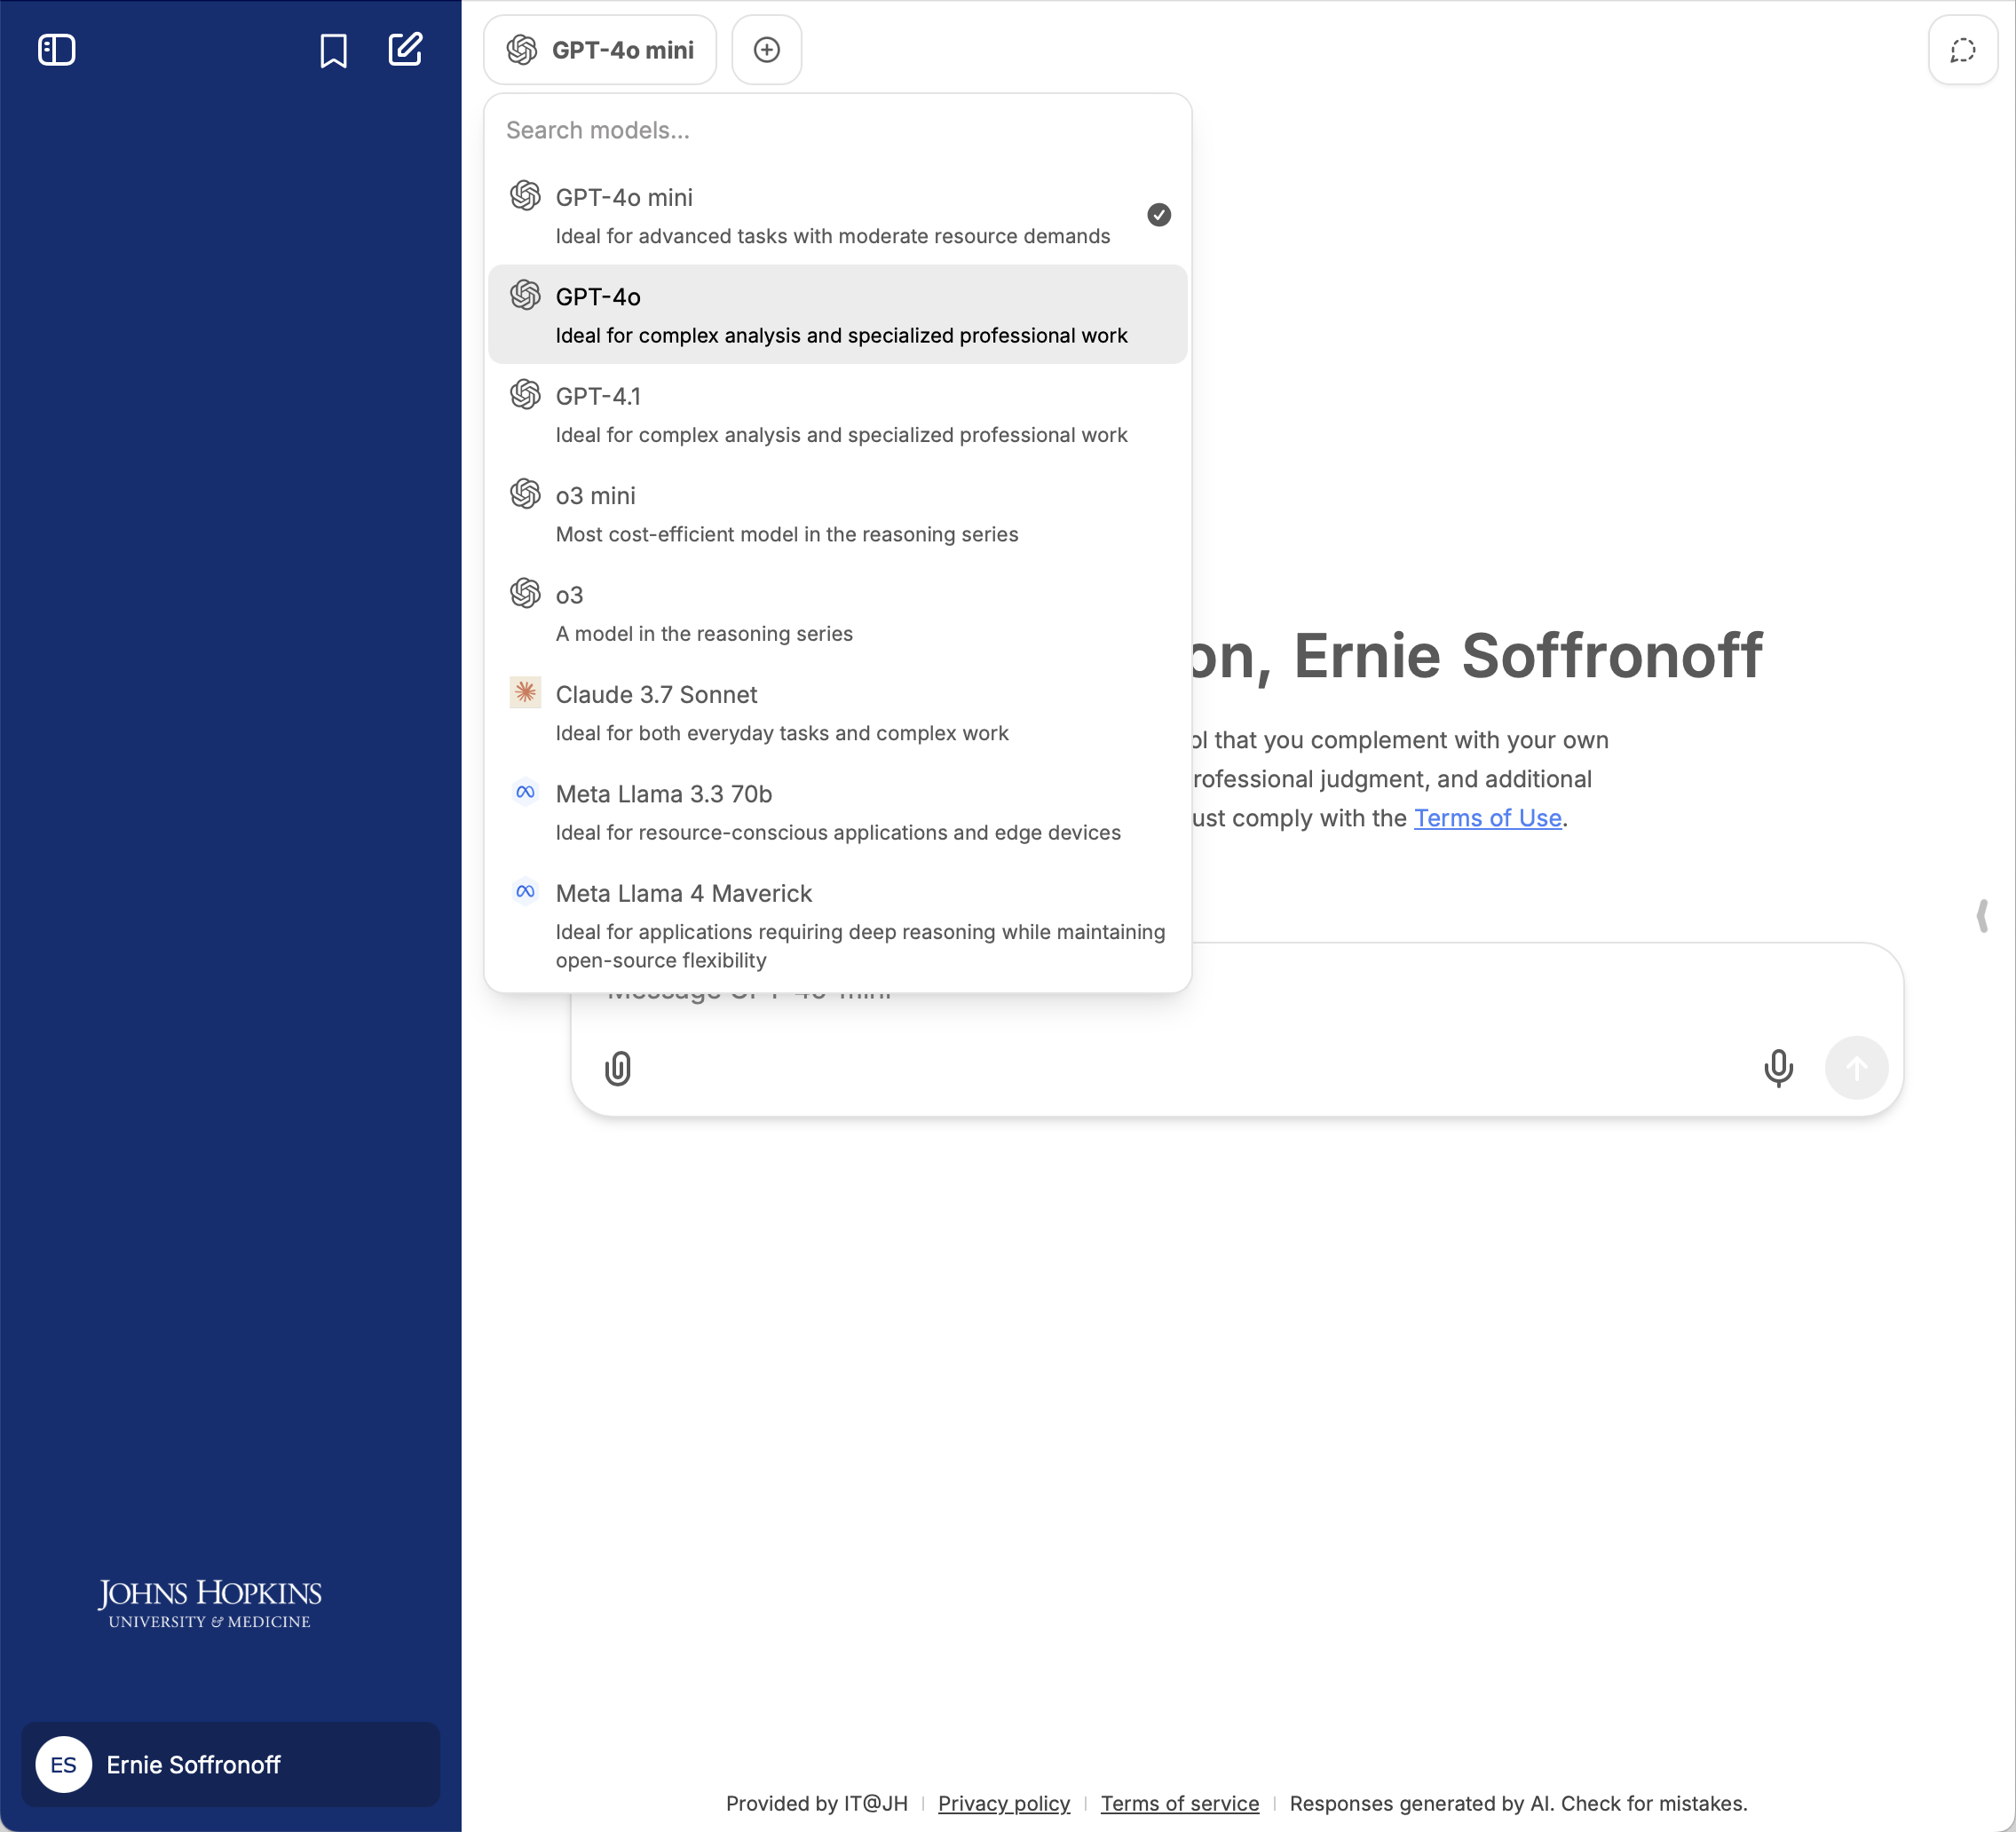Open Terms of service footer link
The height and width of the screenshot is (1832, 2016).
(1180, 1803)
